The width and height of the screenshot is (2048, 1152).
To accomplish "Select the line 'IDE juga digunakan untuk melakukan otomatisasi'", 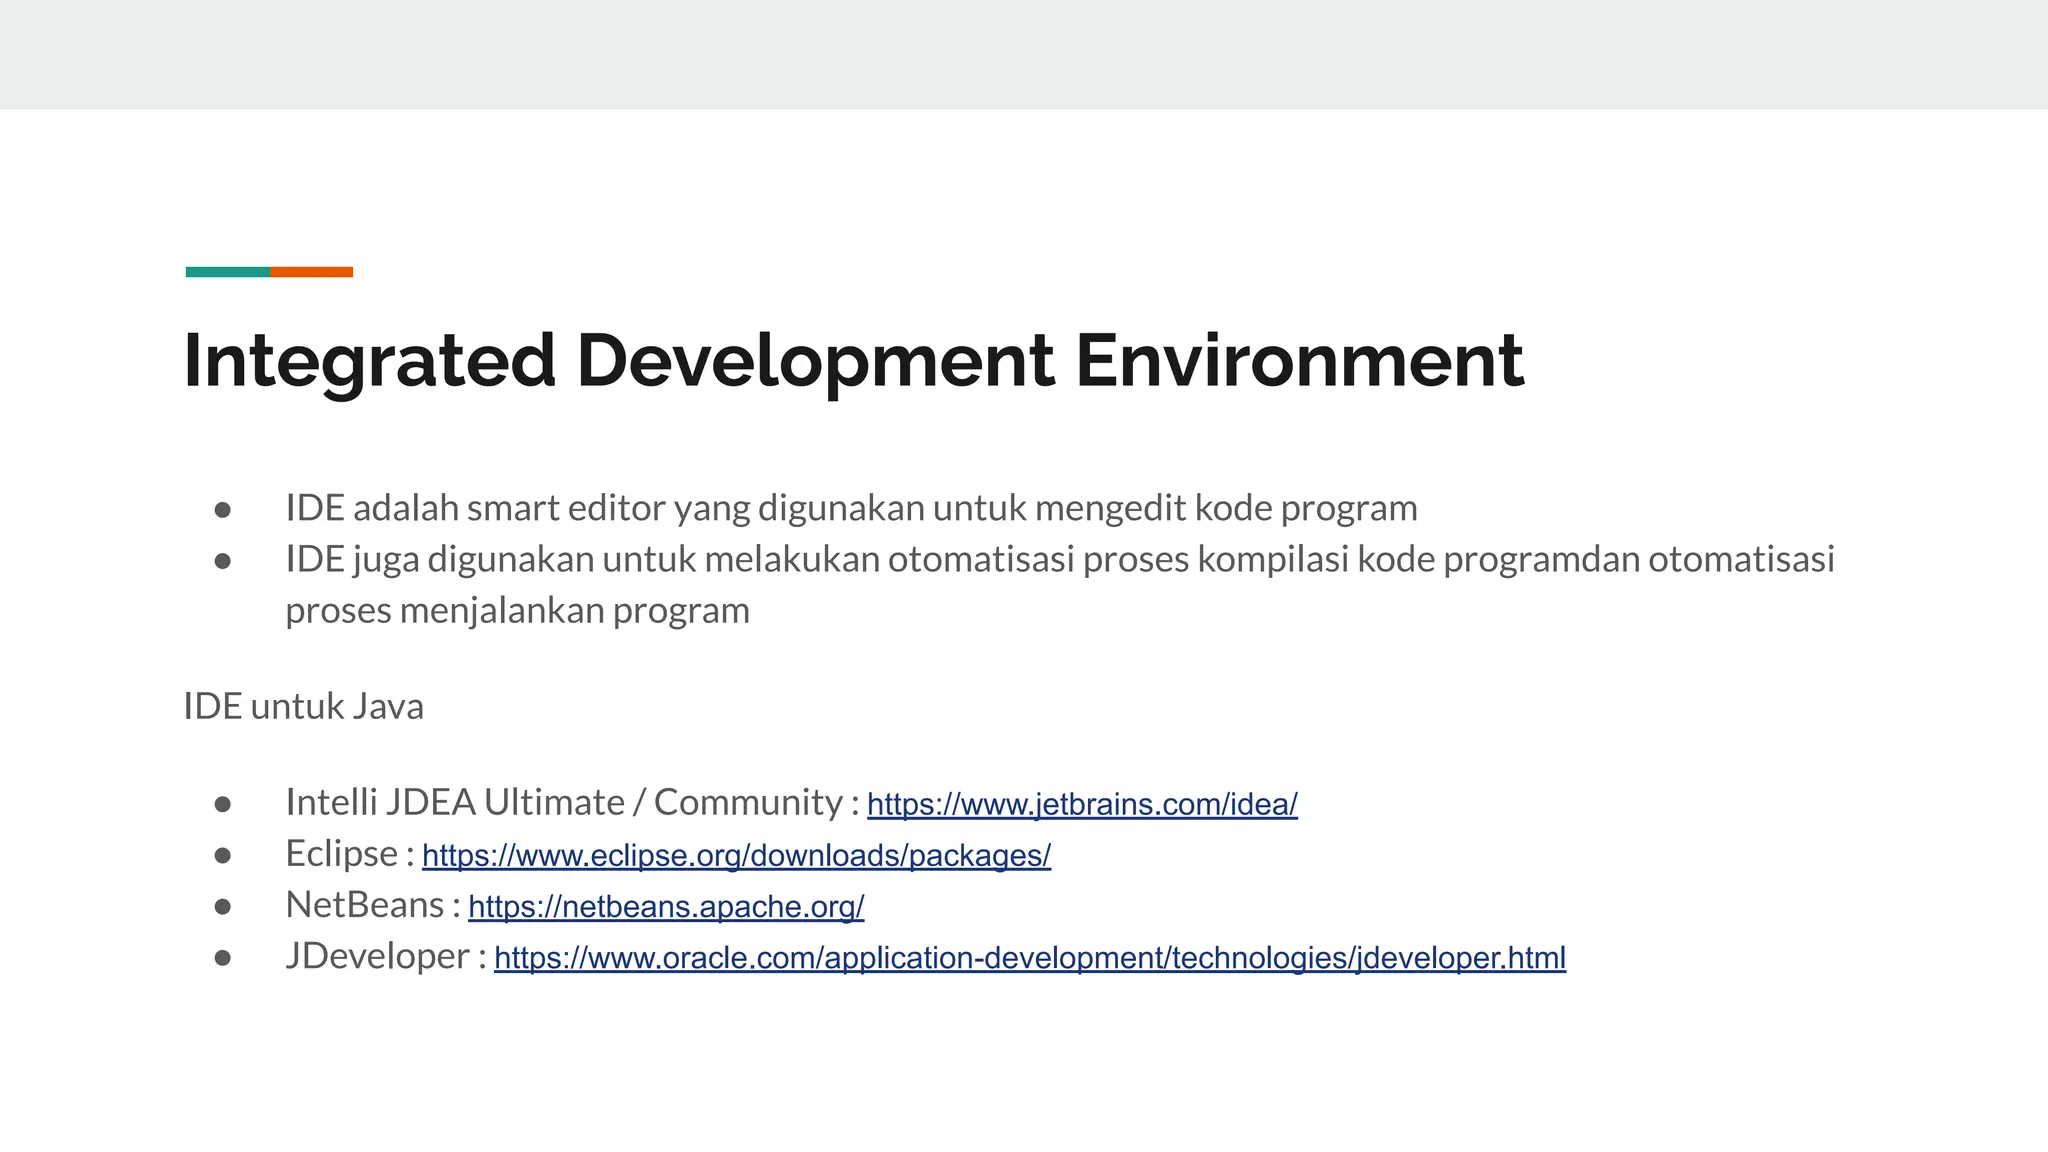I will (x=1060, y=559).
